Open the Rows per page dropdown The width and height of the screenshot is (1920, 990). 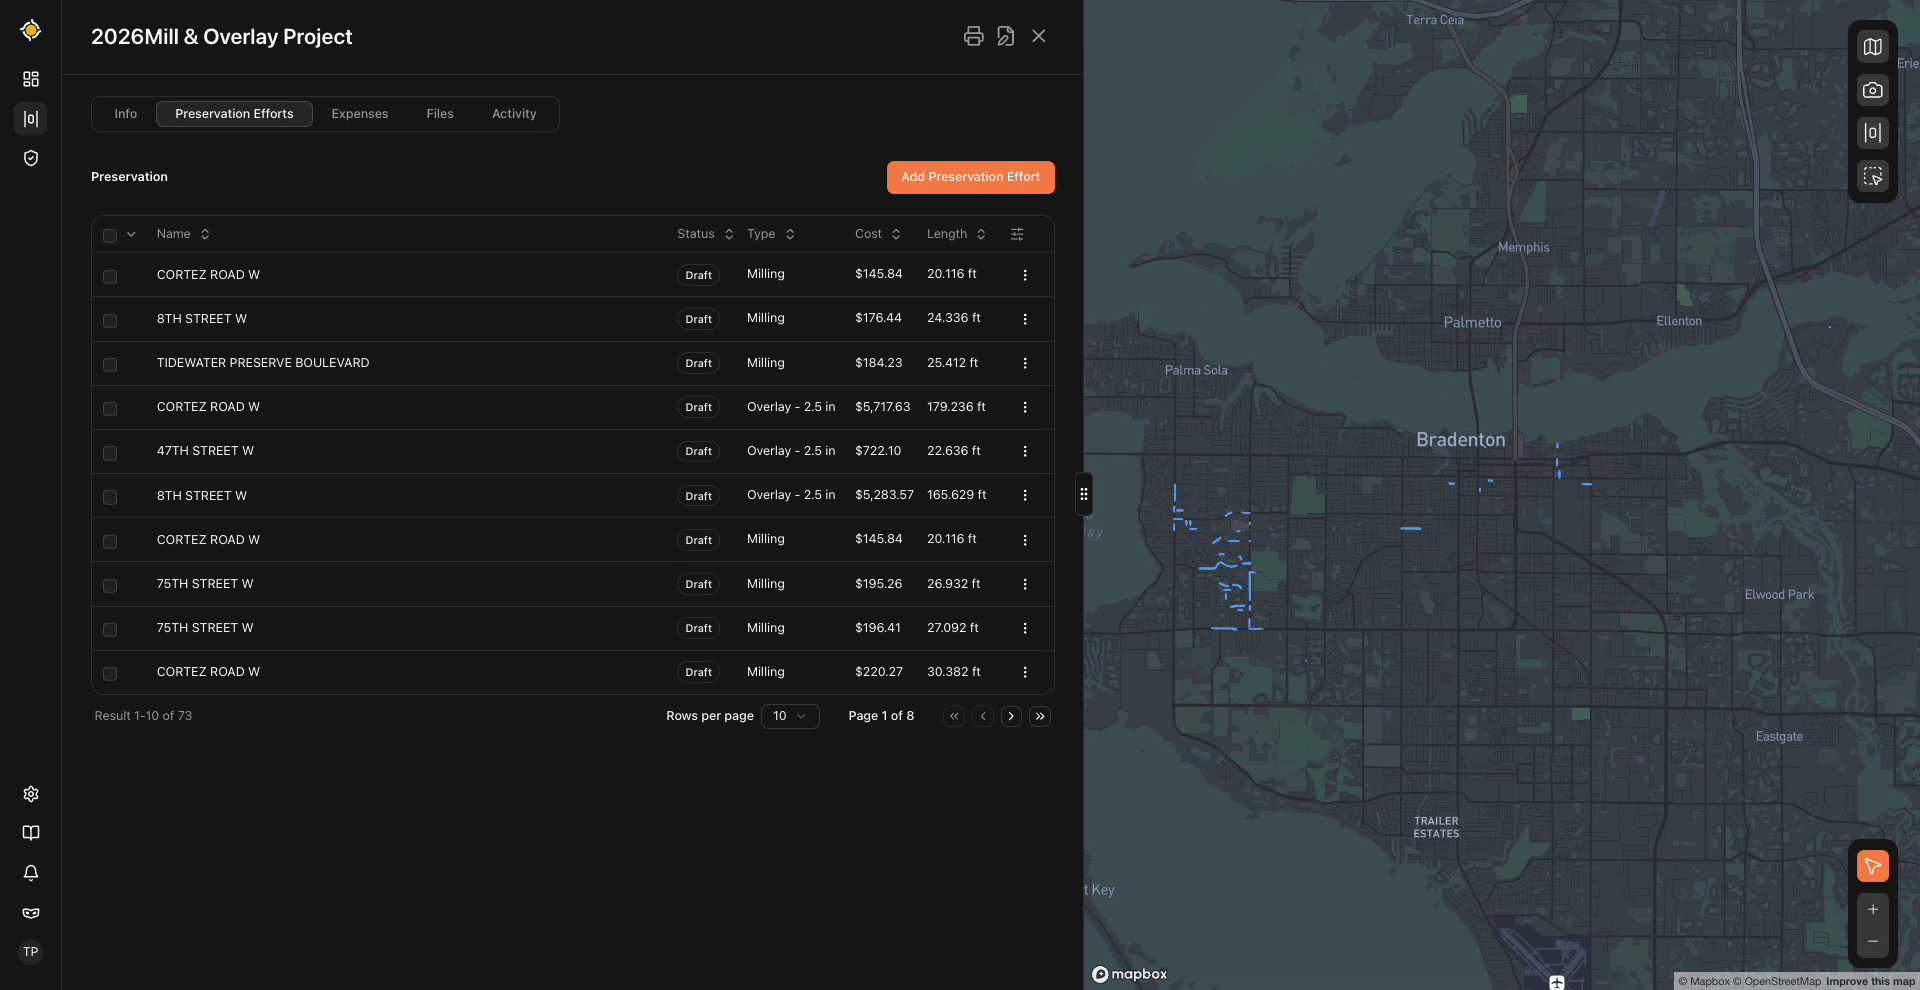(x=789, y=716)
